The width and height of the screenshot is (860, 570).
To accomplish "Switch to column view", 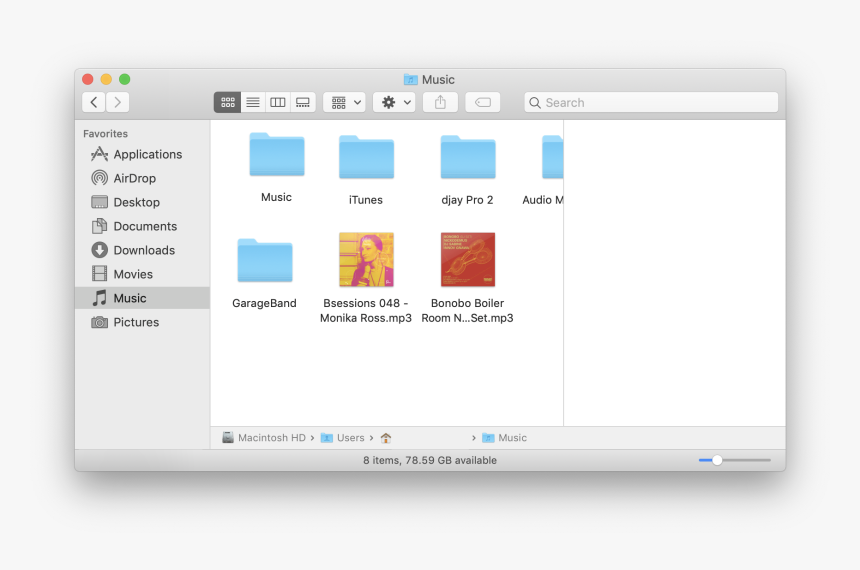I will (278, 102).
